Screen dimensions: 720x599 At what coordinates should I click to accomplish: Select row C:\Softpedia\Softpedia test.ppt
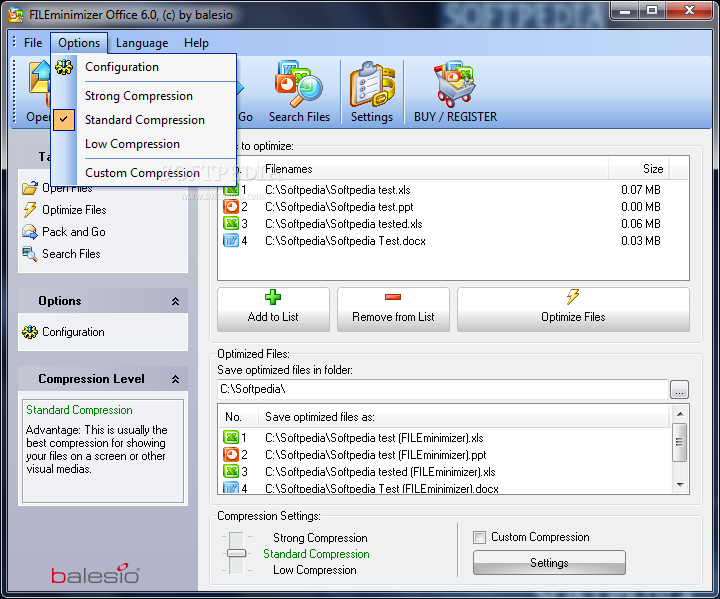[453, 207]
